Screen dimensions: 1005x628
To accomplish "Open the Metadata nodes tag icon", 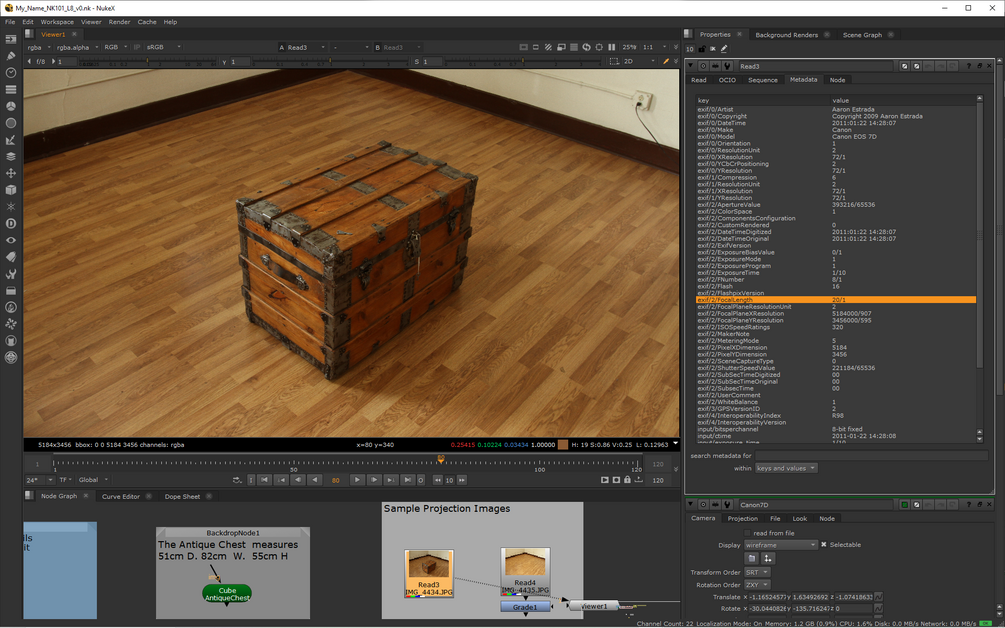I will [x=11, y=257].
